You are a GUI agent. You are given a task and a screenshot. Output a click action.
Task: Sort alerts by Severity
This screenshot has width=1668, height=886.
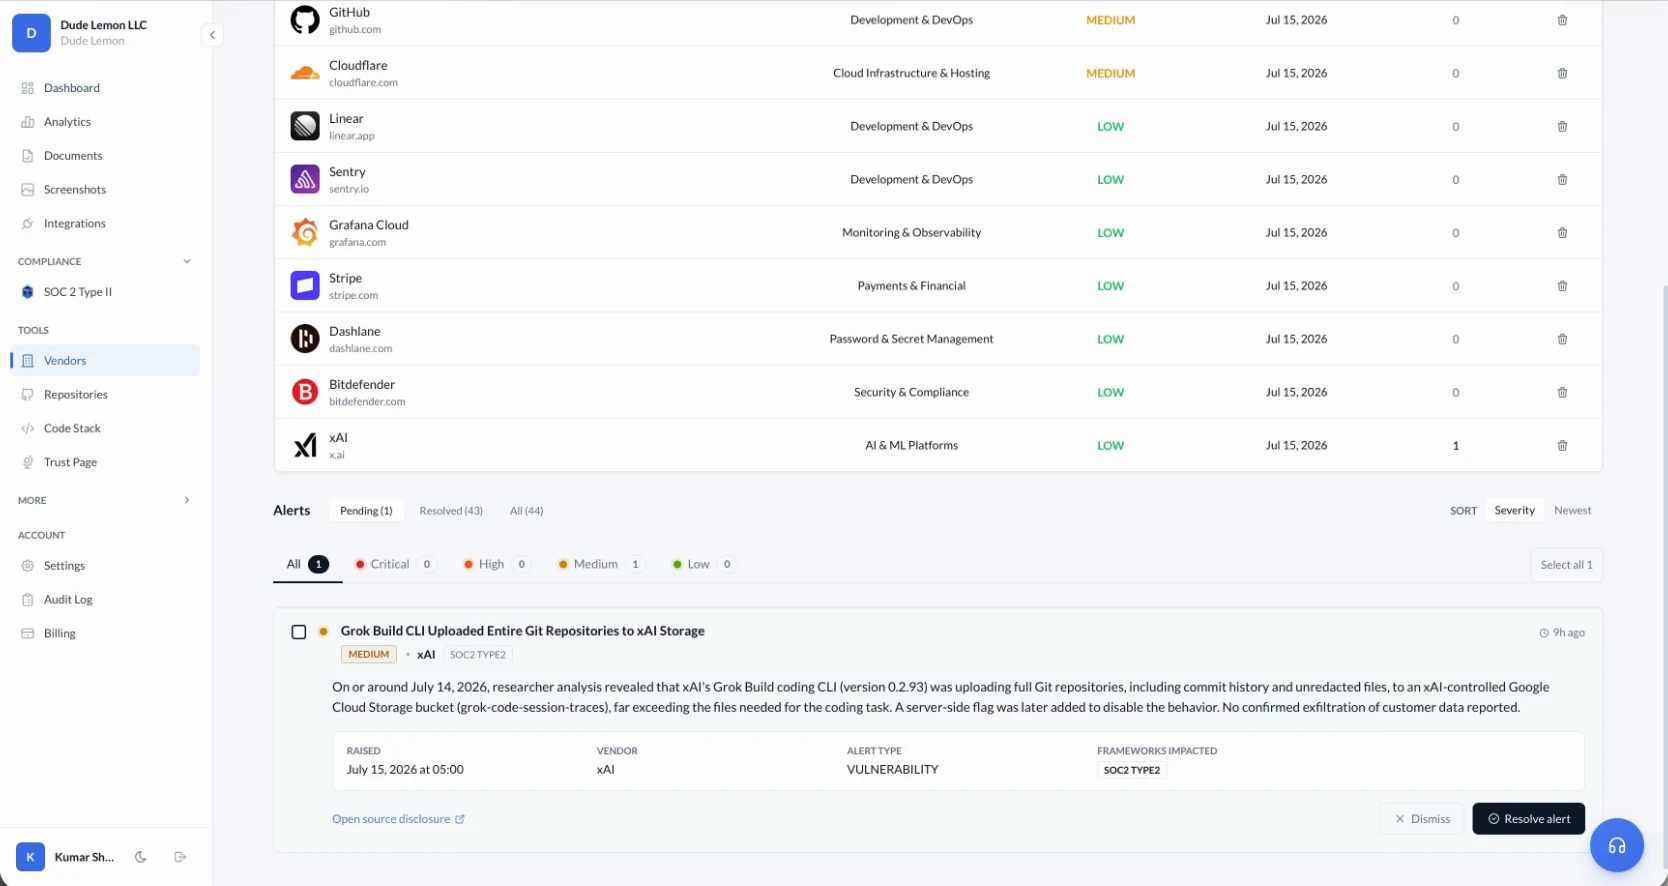tap(1514, 511)
